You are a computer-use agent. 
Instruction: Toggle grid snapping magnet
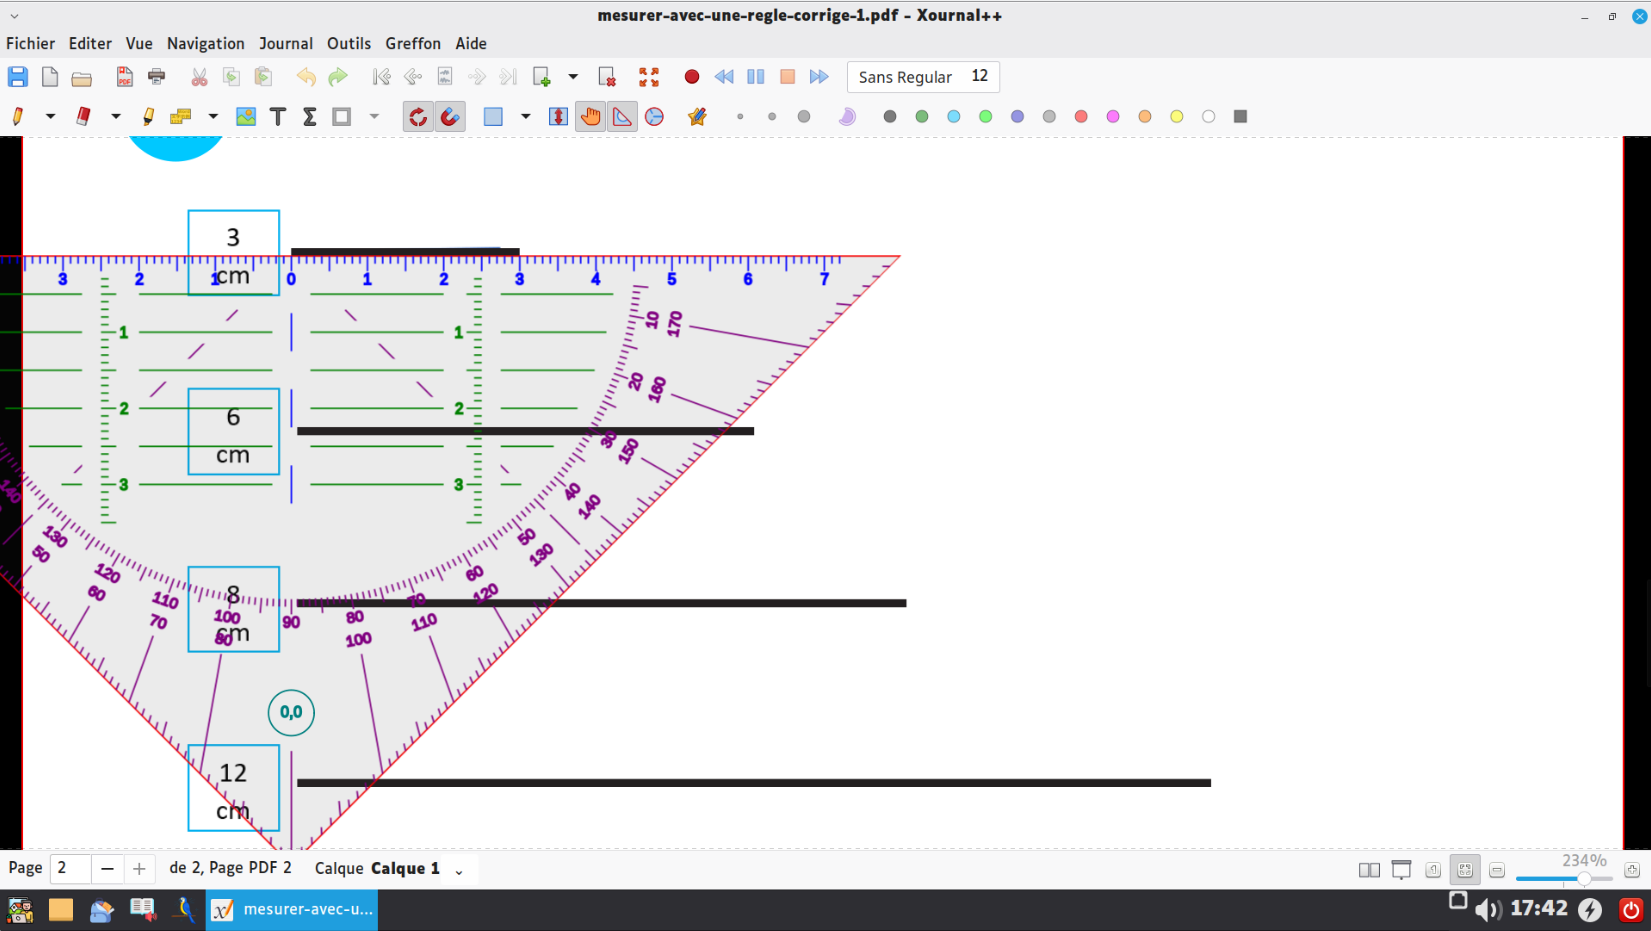[x=451, y=117]
